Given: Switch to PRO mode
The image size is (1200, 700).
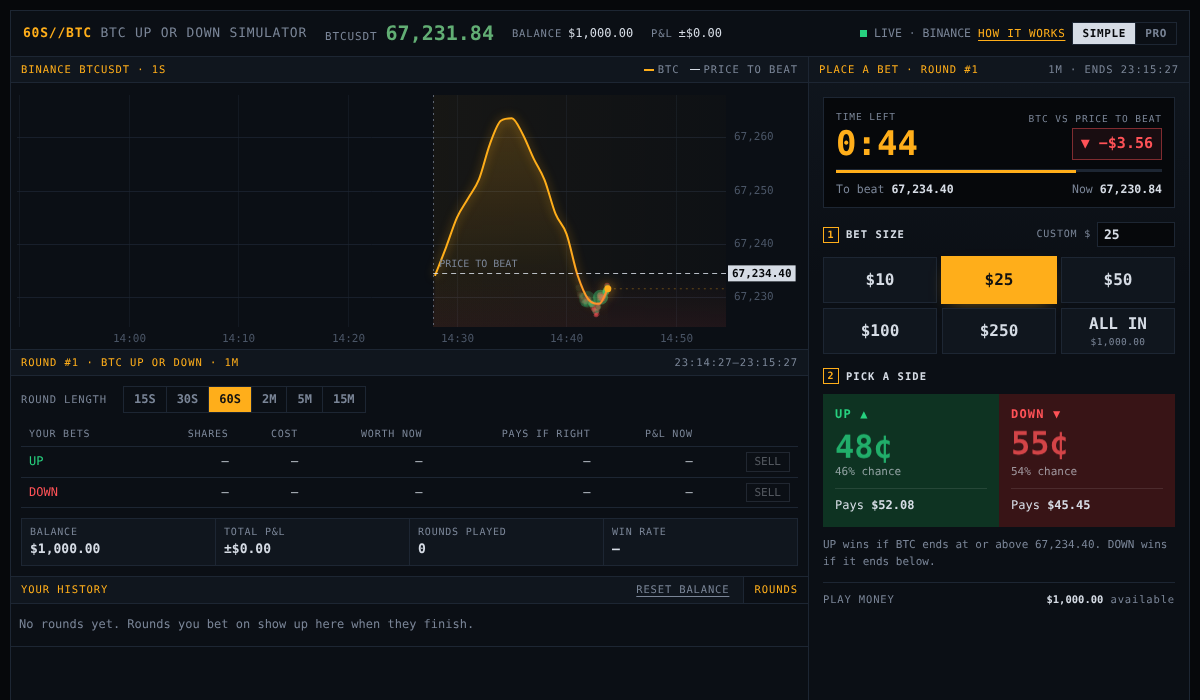Looking at the screenshot, I should [x=1156, y=33].
